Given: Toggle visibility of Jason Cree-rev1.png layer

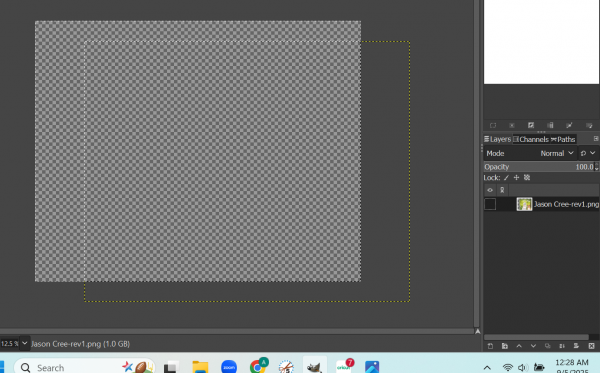Looking at the screenshot, I should tap(490, 204).
